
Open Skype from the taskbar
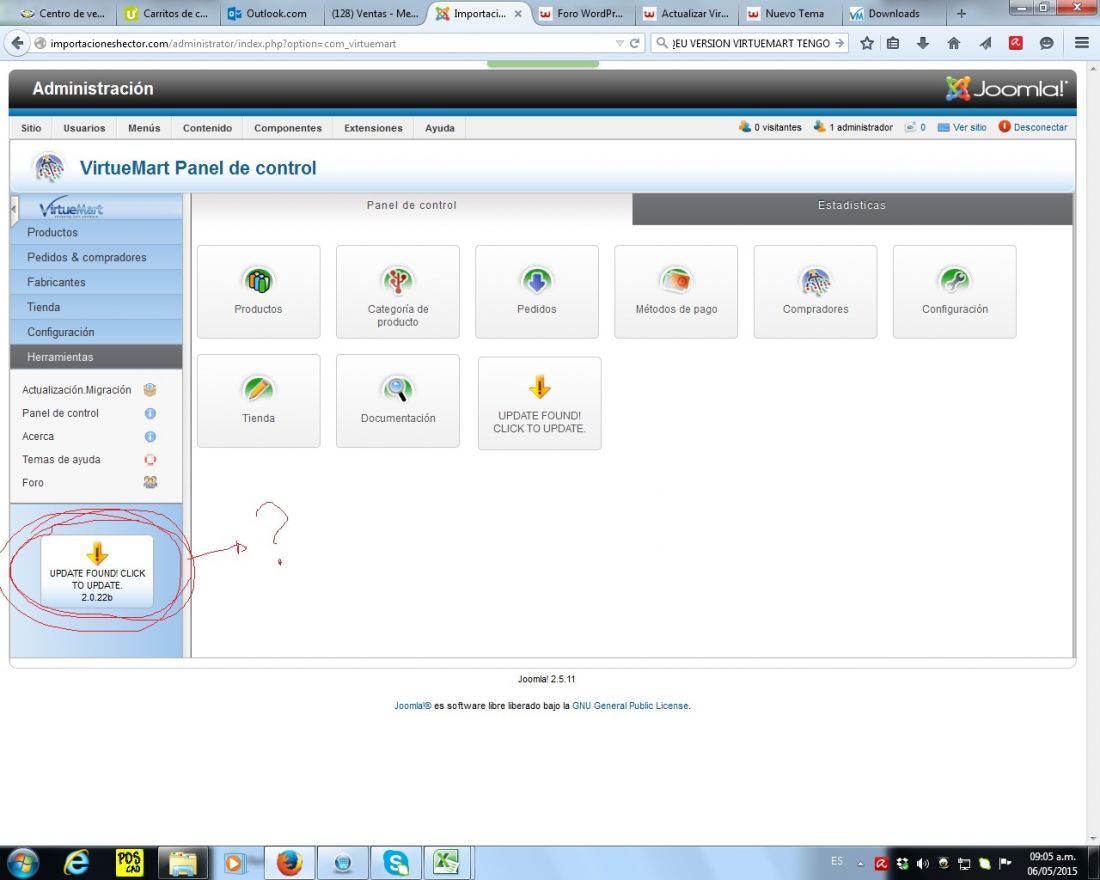click(396, 862)
